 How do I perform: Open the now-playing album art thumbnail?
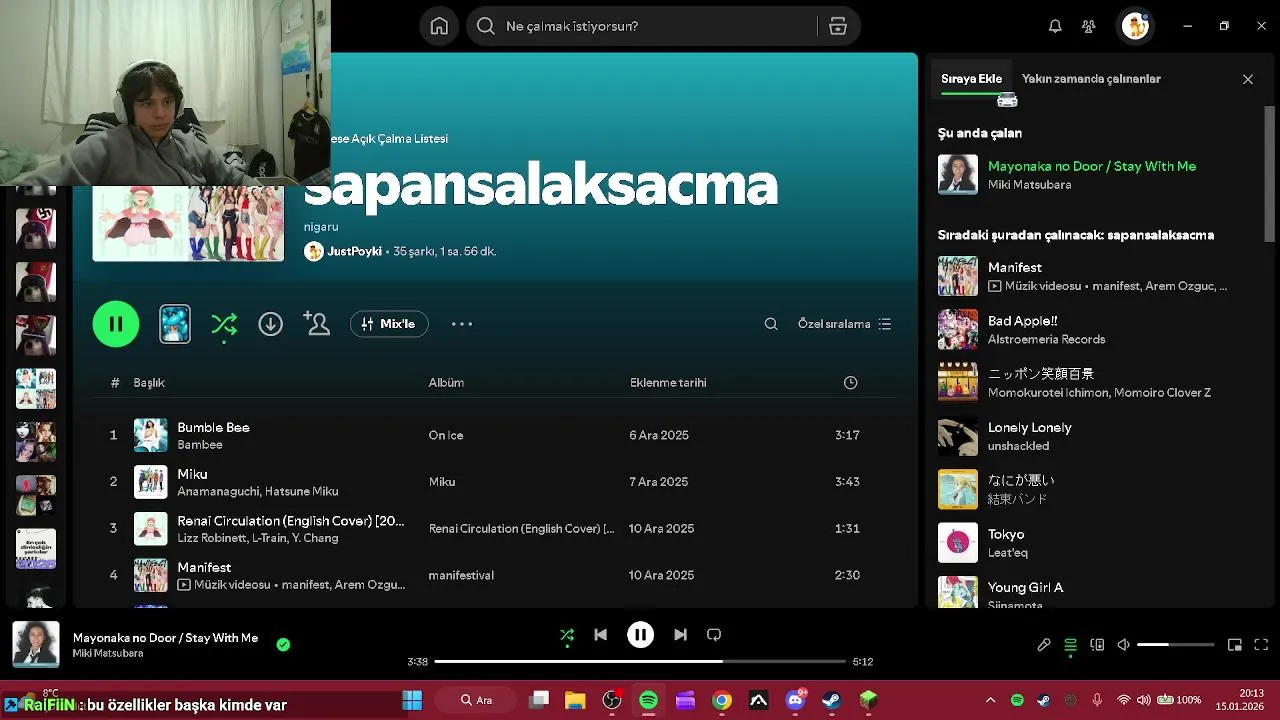tap(35, 645)
